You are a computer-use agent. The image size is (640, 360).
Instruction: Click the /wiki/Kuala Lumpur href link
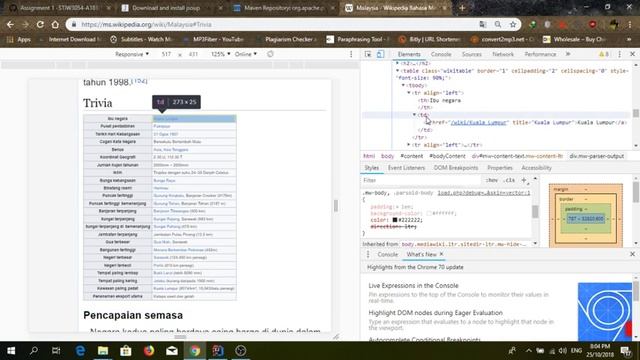pos(479,122)
